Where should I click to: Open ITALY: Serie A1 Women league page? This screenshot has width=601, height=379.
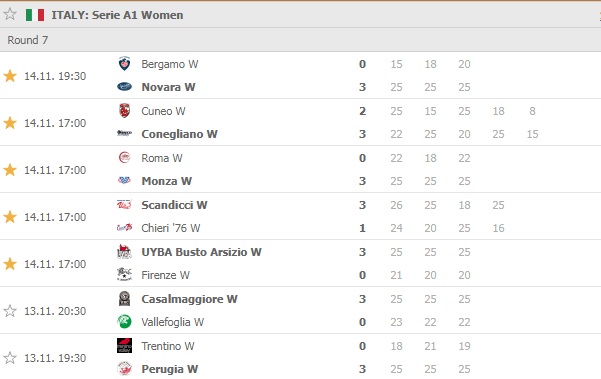coord(117,15)
